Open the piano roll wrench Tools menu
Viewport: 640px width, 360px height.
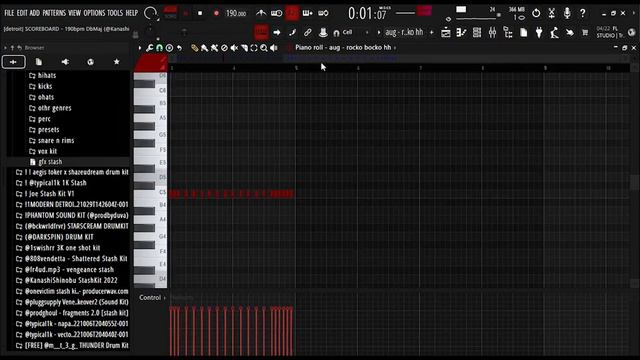click(149, 48)
